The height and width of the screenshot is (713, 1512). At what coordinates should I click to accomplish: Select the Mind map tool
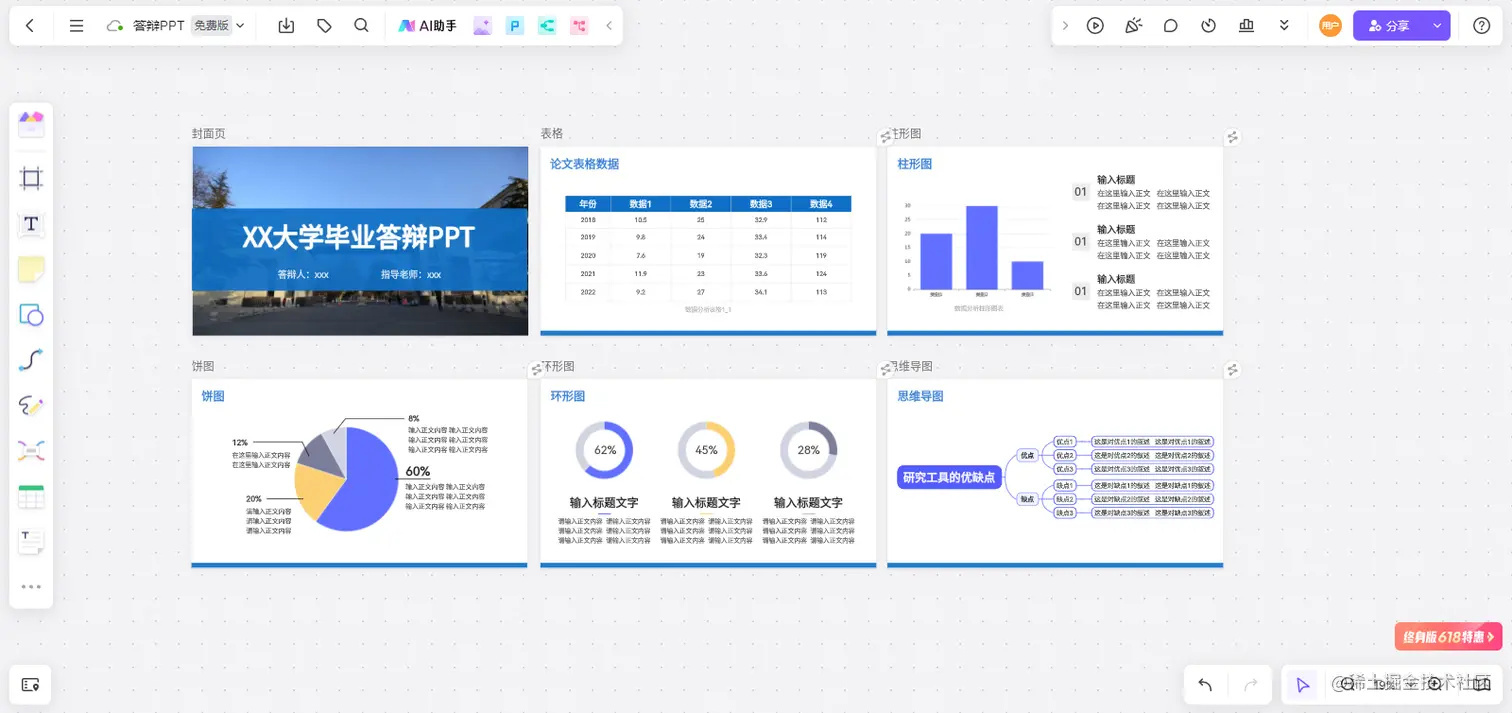click(31, 451)
